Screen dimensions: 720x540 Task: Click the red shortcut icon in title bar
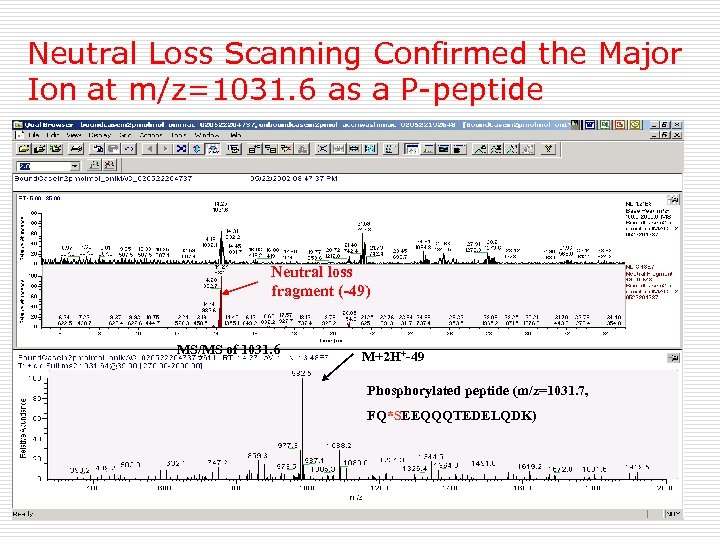coord(620,124)
